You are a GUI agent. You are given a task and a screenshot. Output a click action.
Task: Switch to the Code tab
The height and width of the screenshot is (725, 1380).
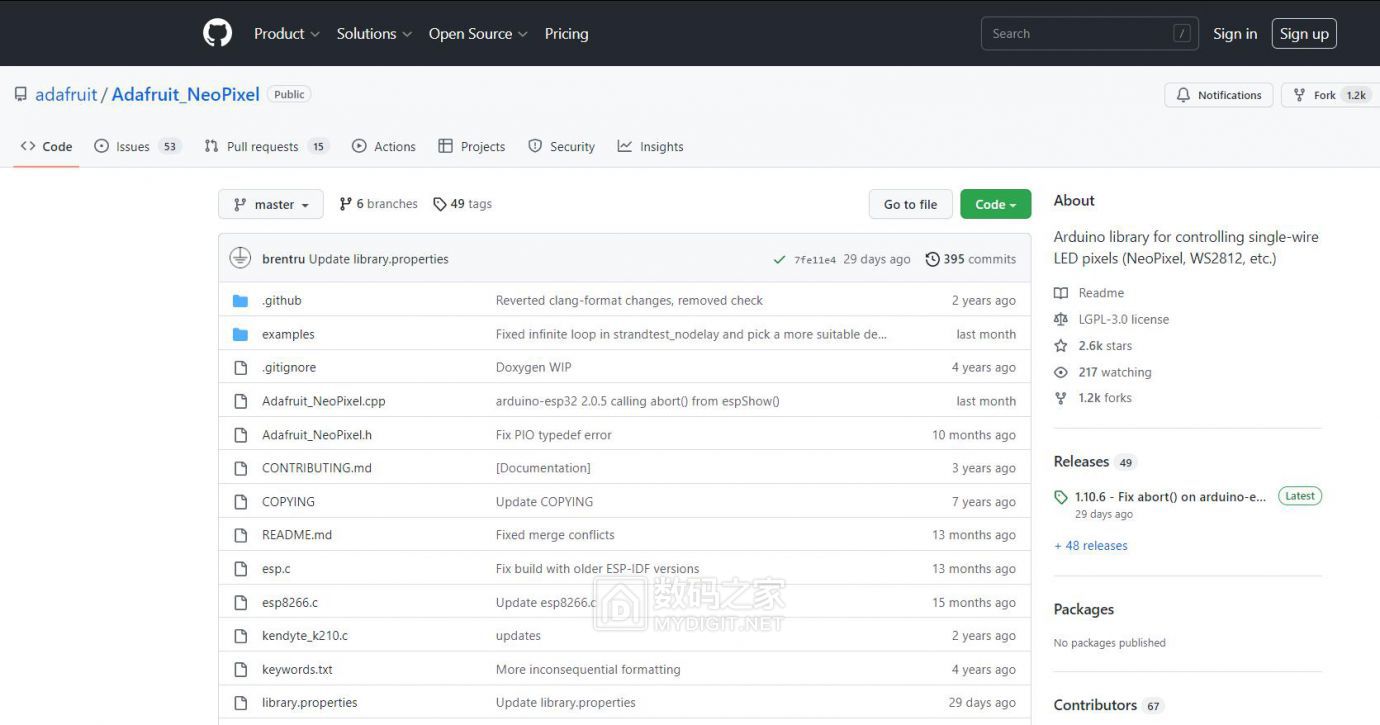[47, 146]
